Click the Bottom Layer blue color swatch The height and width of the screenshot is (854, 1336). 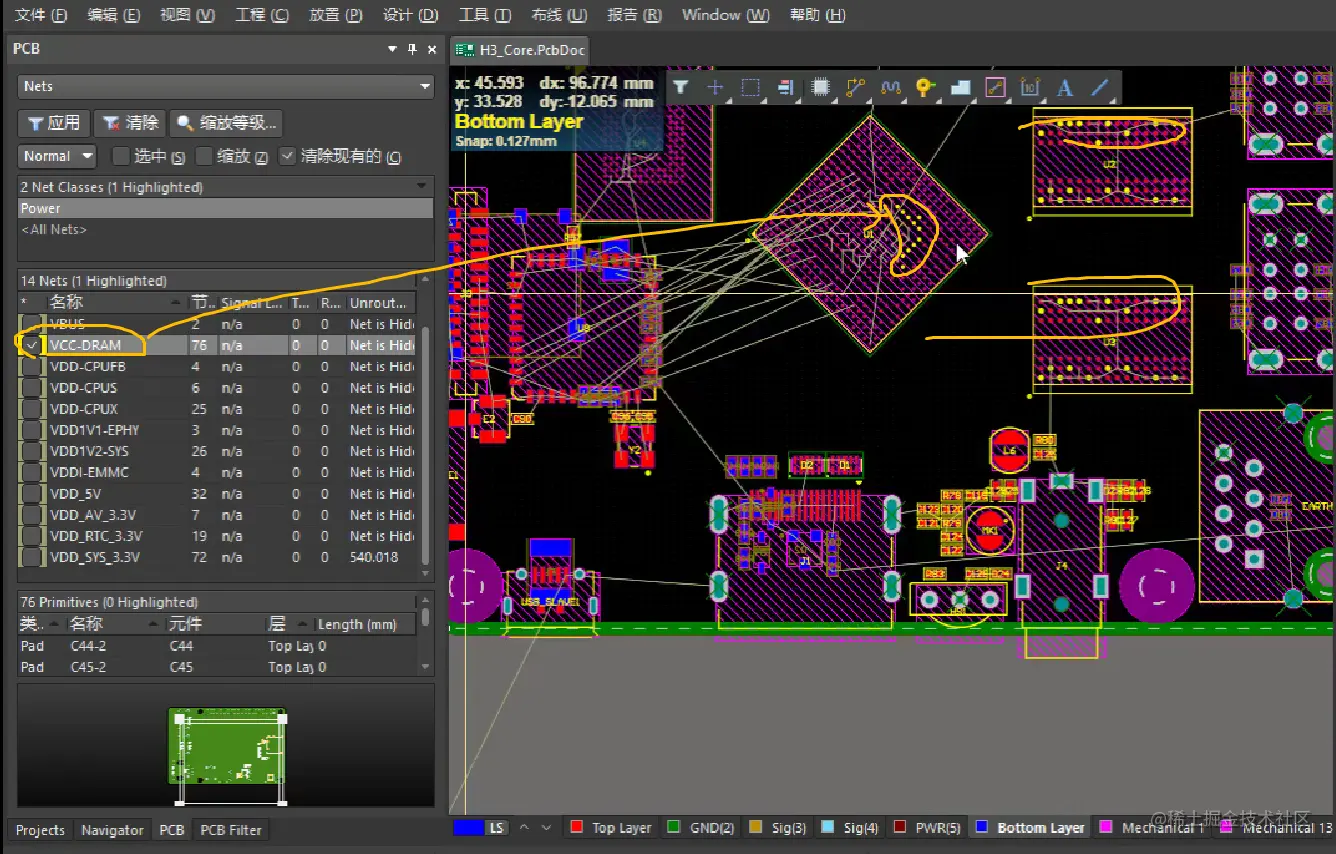click(981, 827)
